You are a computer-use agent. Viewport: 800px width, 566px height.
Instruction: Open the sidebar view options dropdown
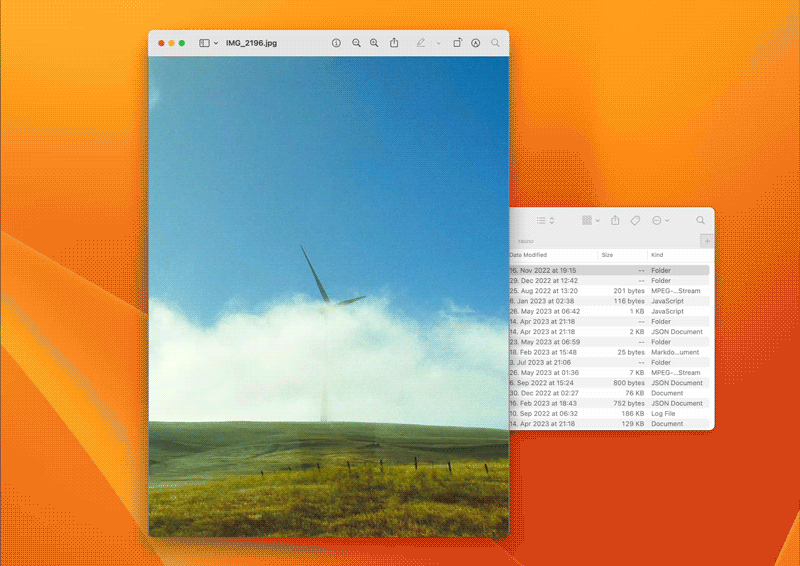coord(216,43)
